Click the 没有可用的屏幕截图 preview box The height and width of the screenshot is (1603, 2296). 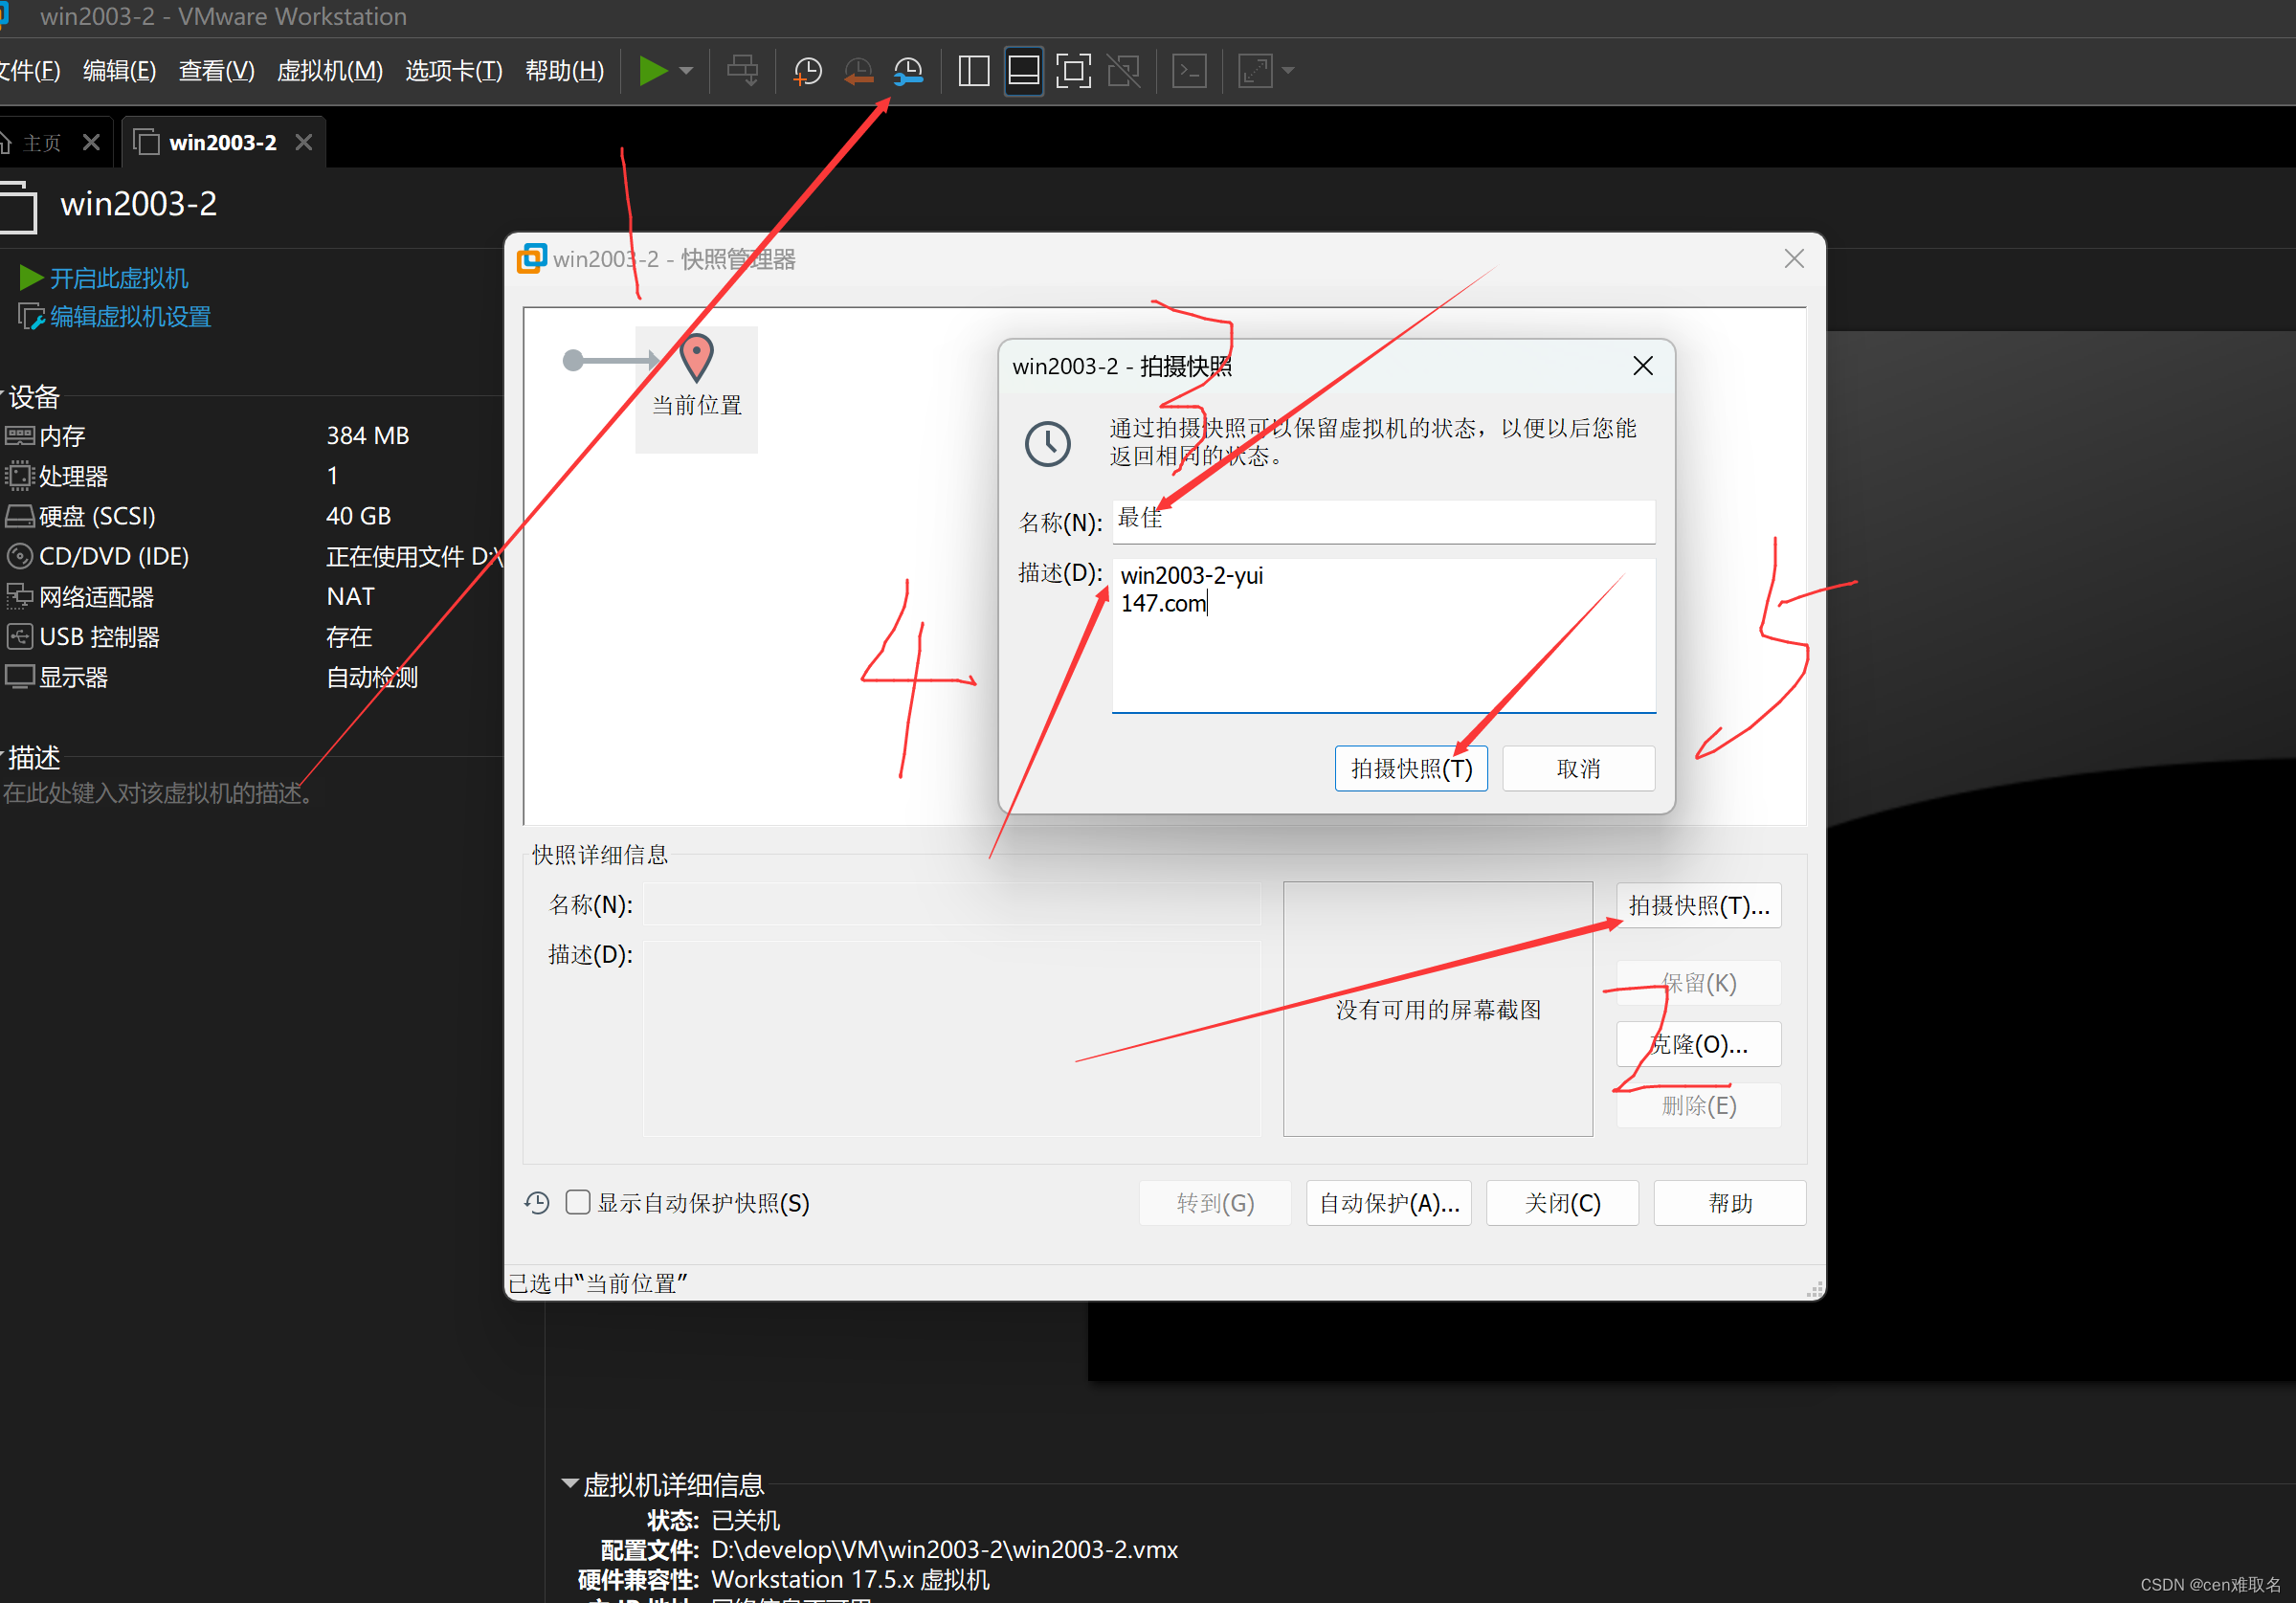[x=1438, y=1009]
